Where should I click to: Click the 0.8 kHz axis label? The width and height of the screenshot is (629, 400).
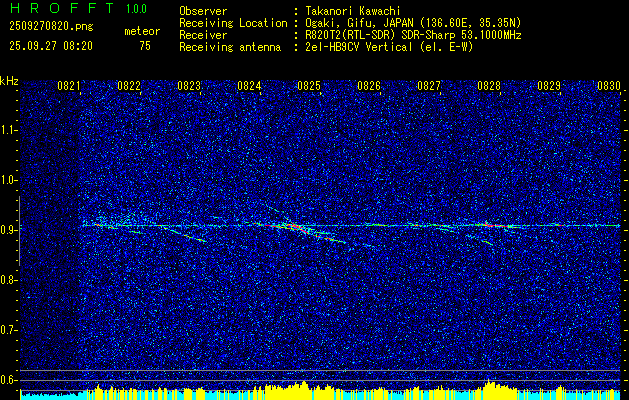click(7, 280)
